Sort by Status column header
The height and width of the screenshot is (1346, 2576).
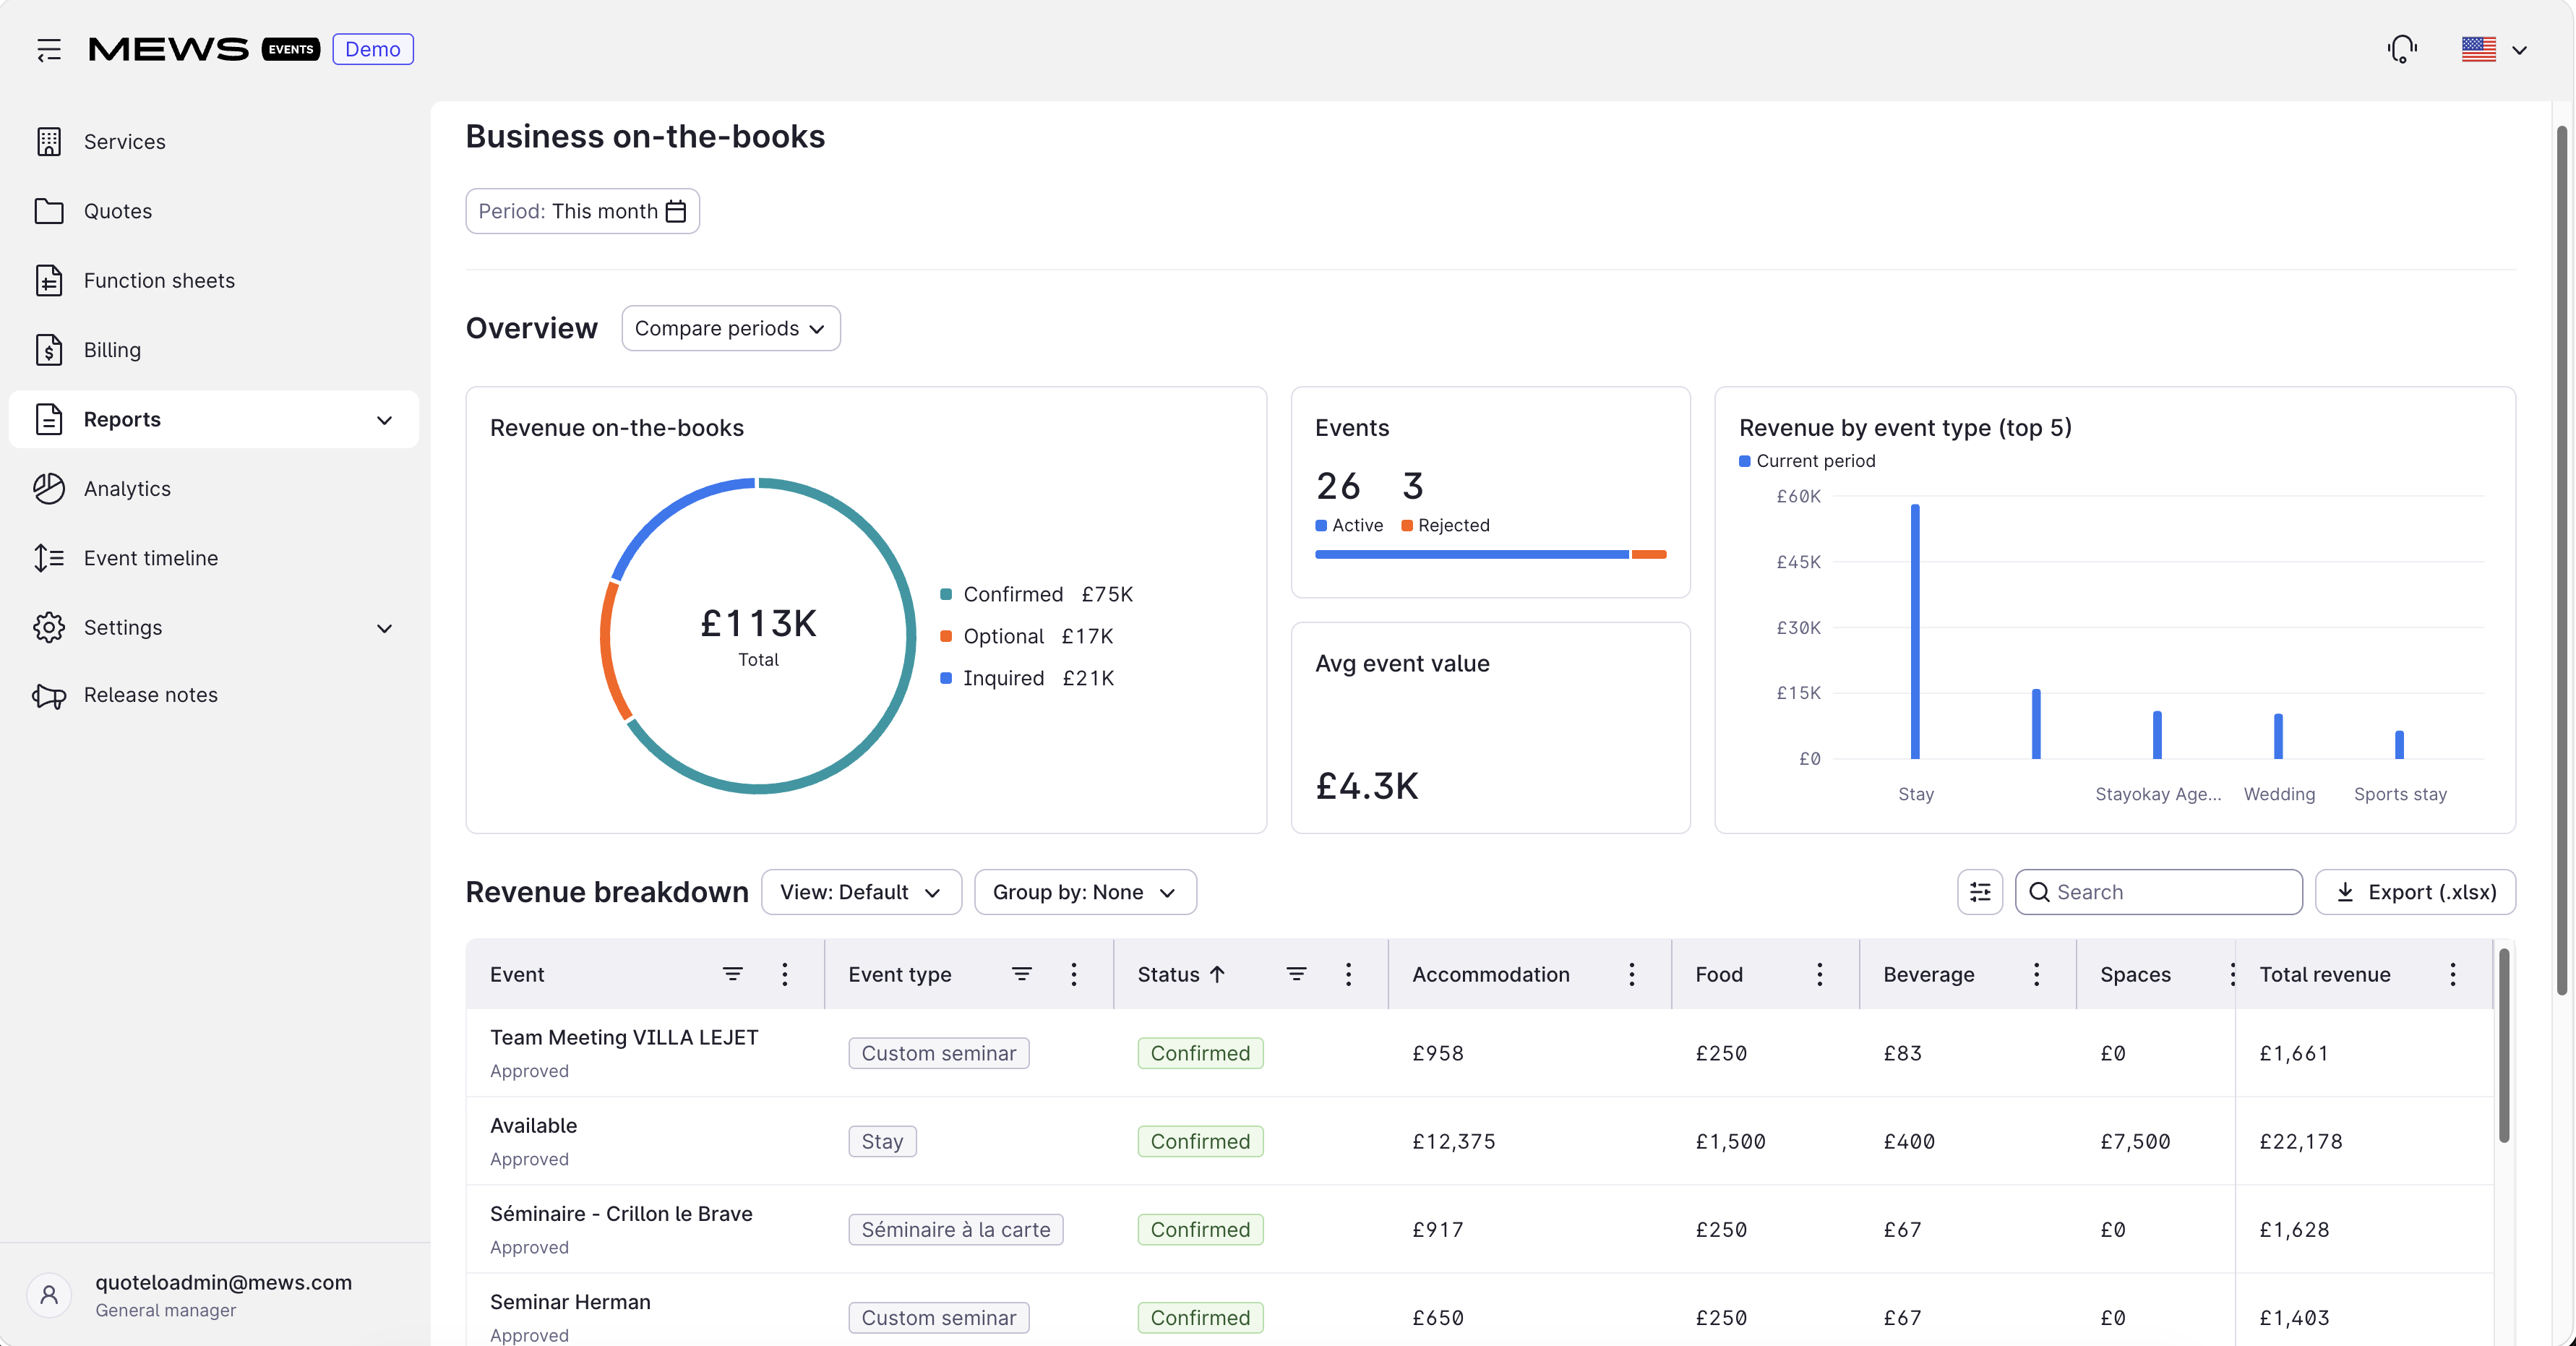point(1181,974)
